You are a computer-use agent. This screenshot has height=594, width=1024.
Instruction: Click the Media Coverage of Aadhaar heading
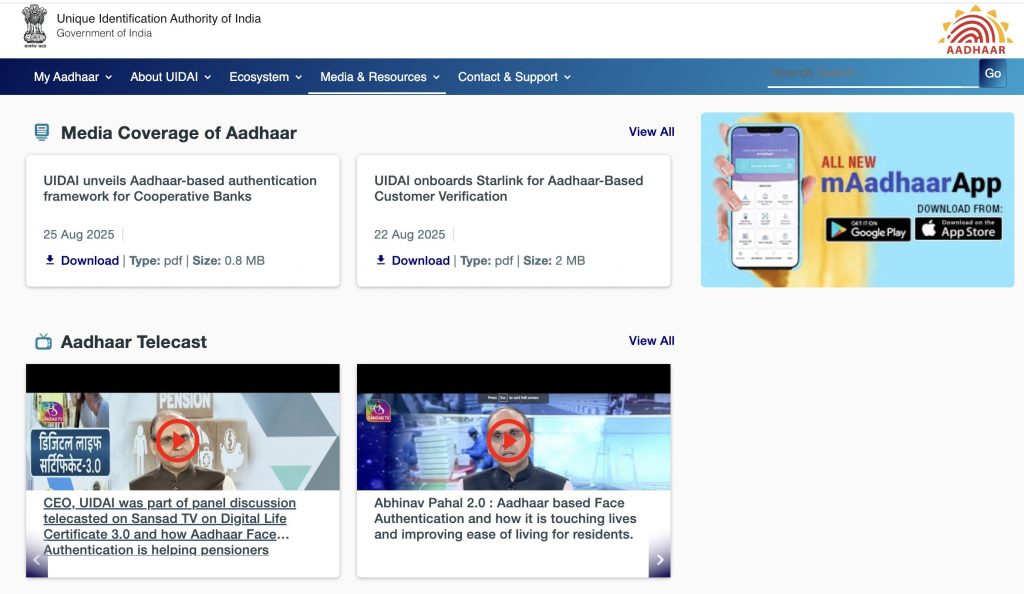(x=178, y=133)
